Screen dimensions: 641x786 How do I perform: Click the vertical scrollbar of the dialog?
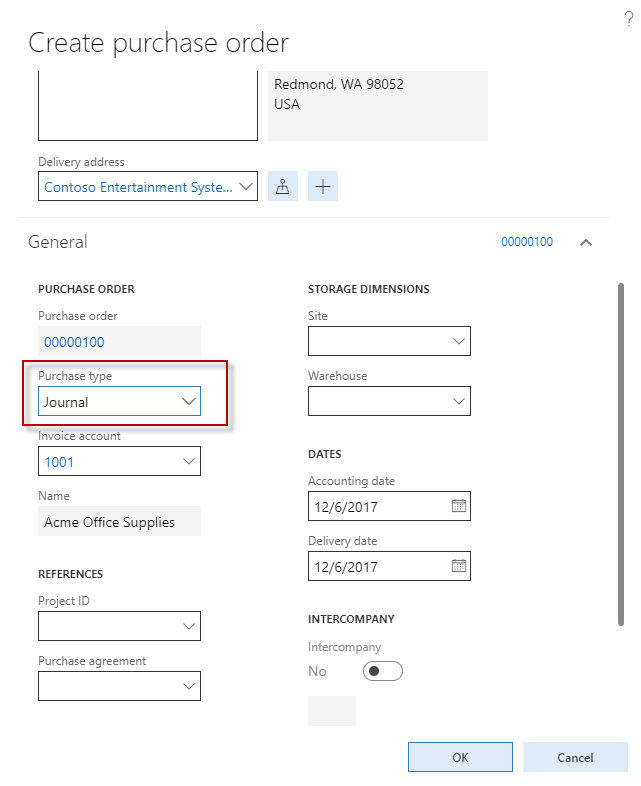[622, 450]
